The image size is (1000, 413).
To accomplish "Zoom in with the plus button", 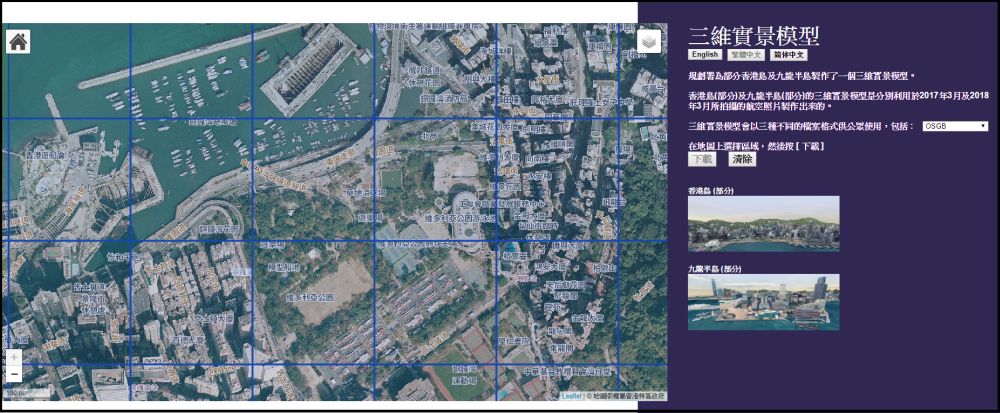I will pyautogui.click(x=14, y=357).
